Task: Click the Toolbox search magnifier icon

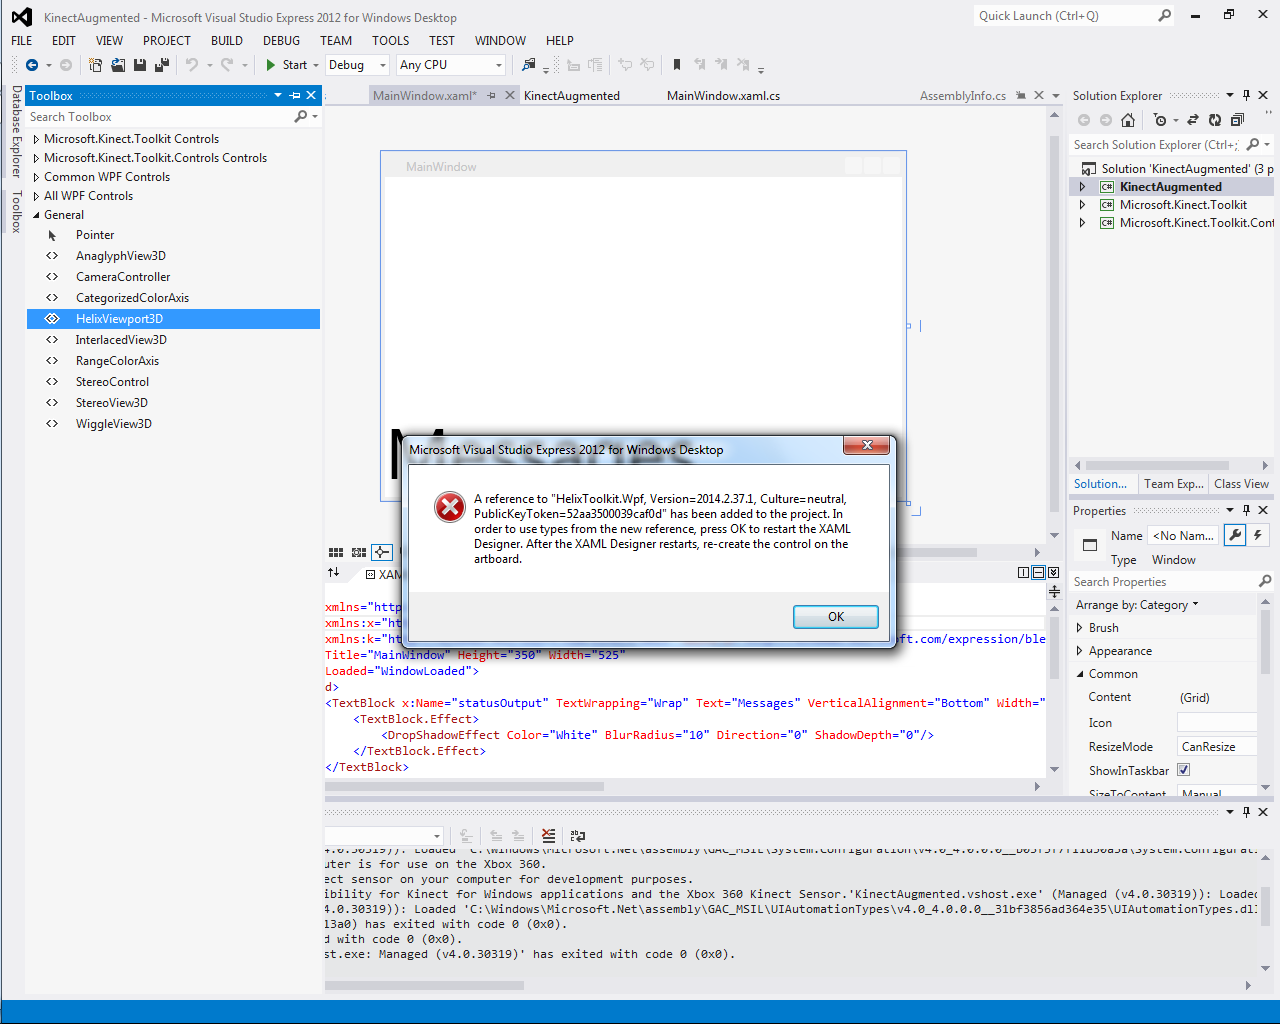Action: point(300,117)
